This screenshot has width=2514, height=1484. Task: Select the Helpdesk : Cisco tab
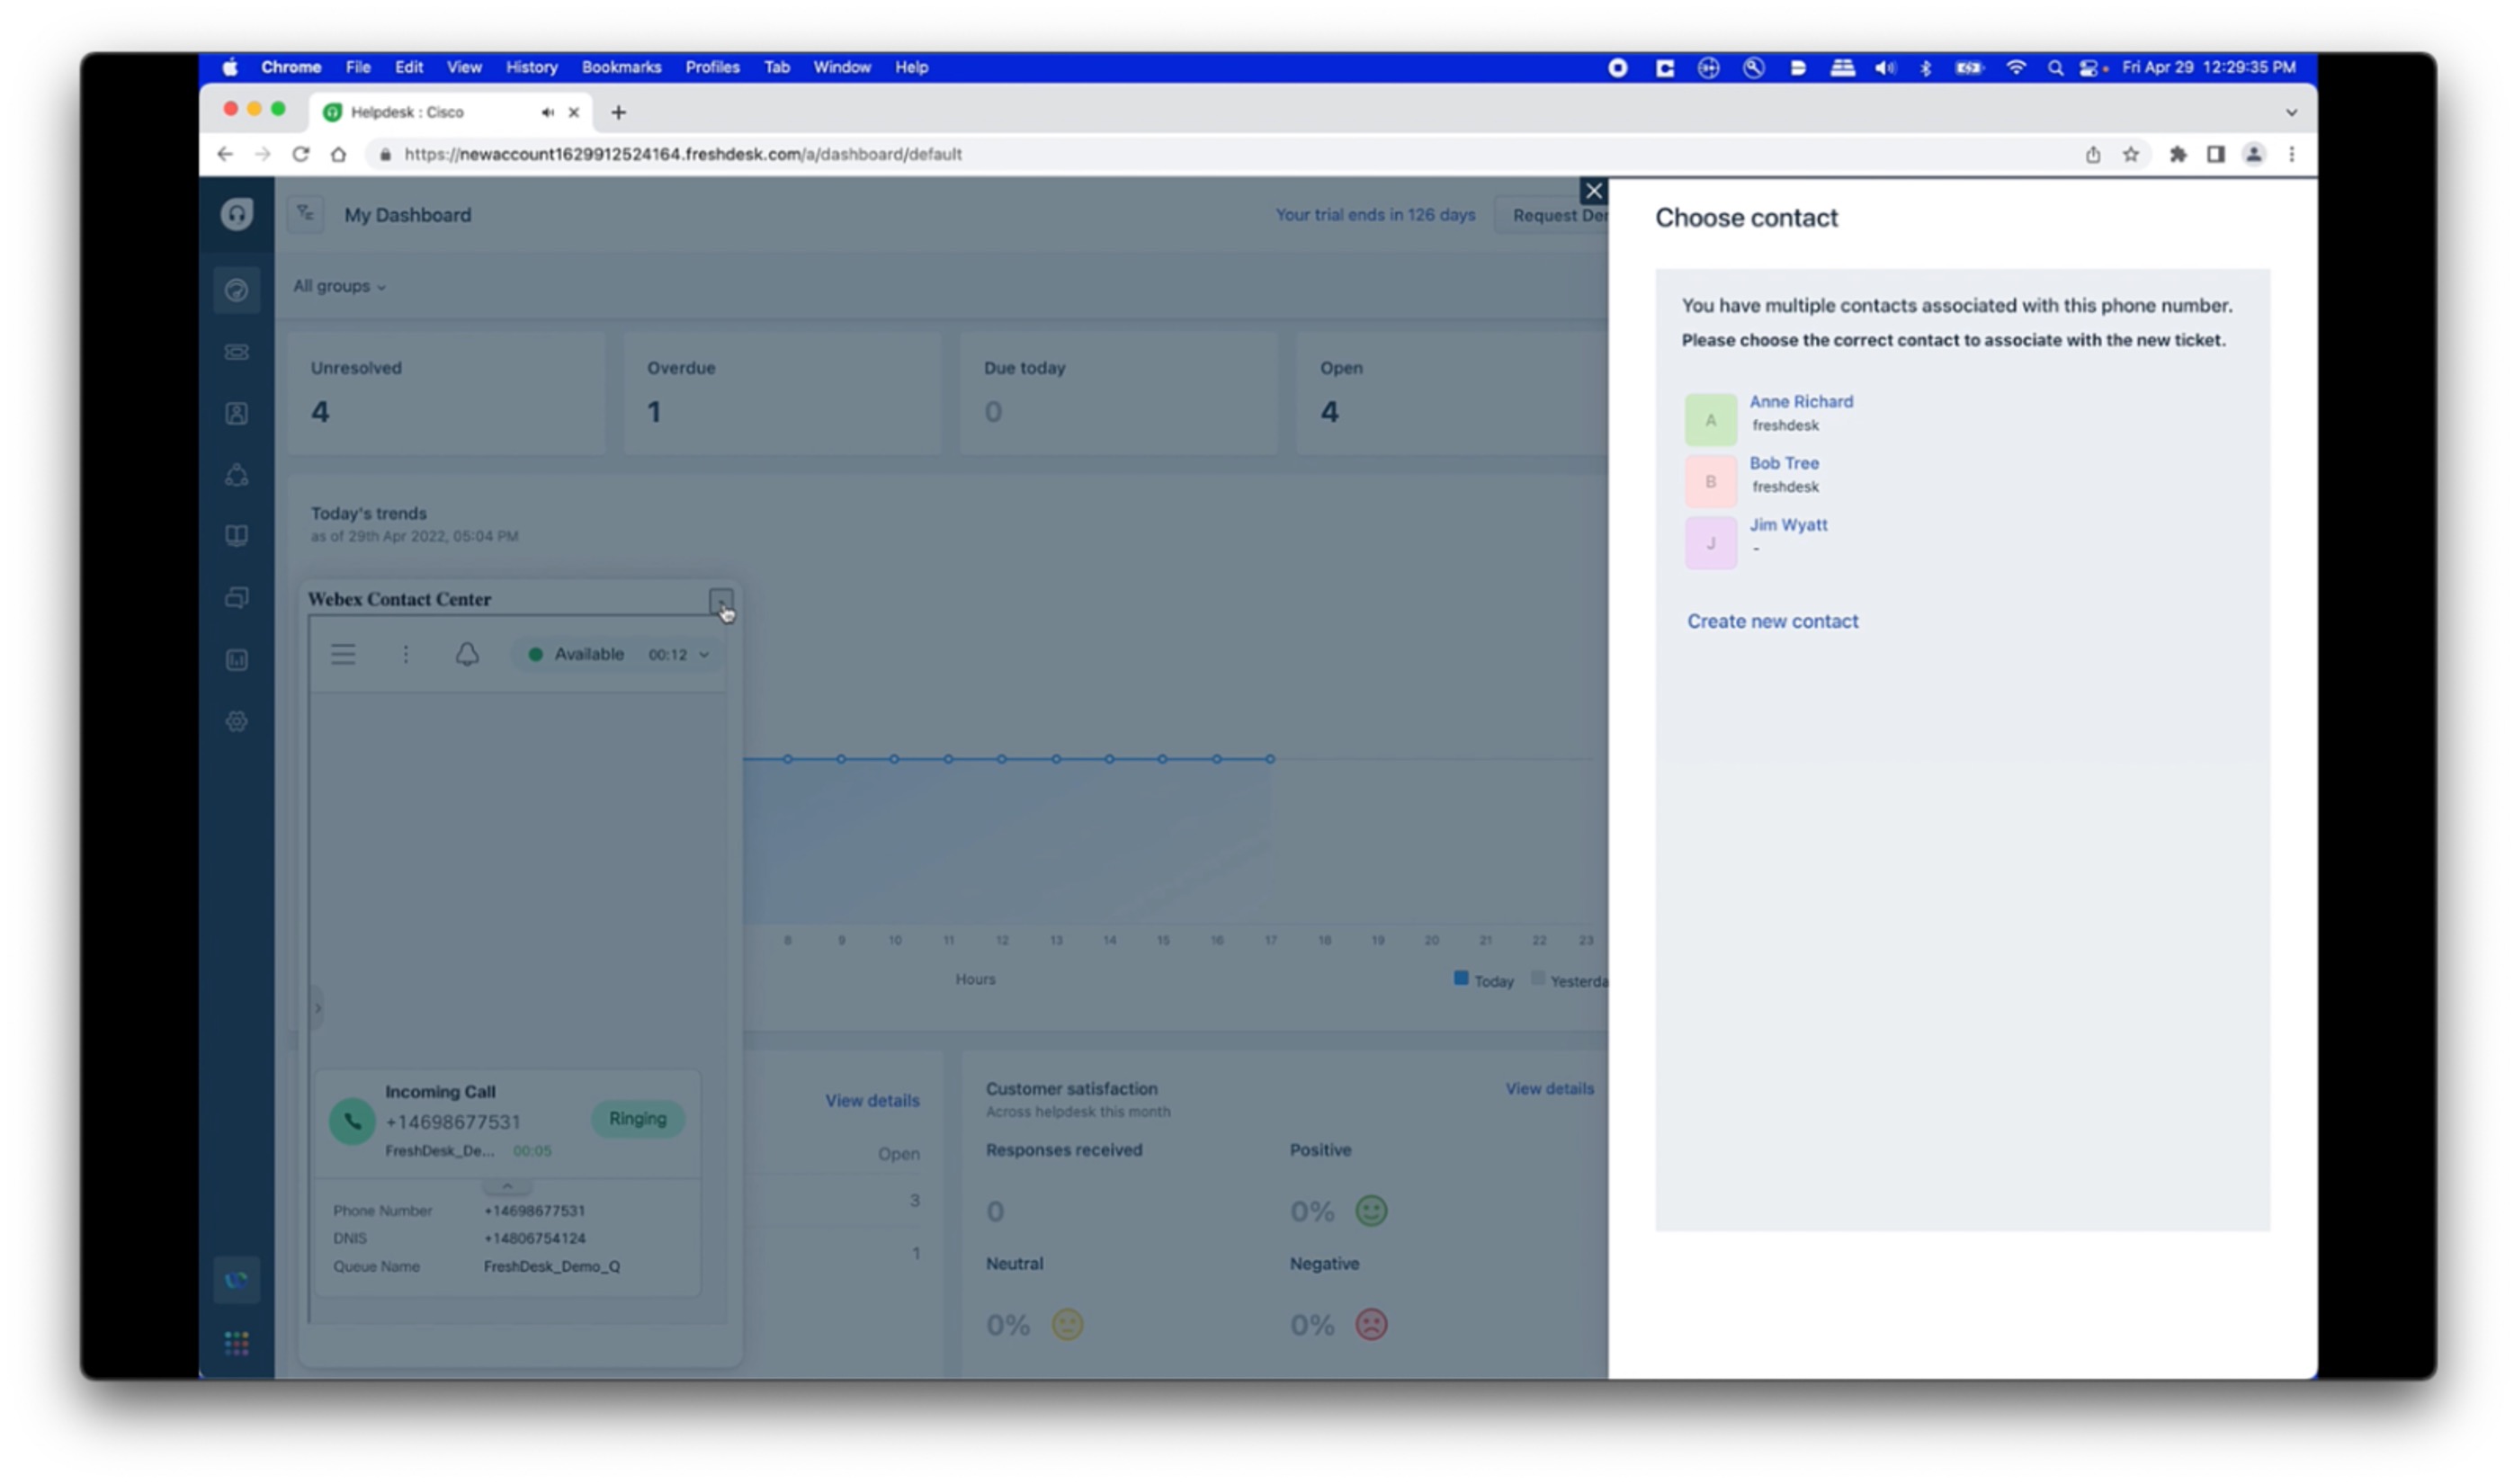coord(450,112)
